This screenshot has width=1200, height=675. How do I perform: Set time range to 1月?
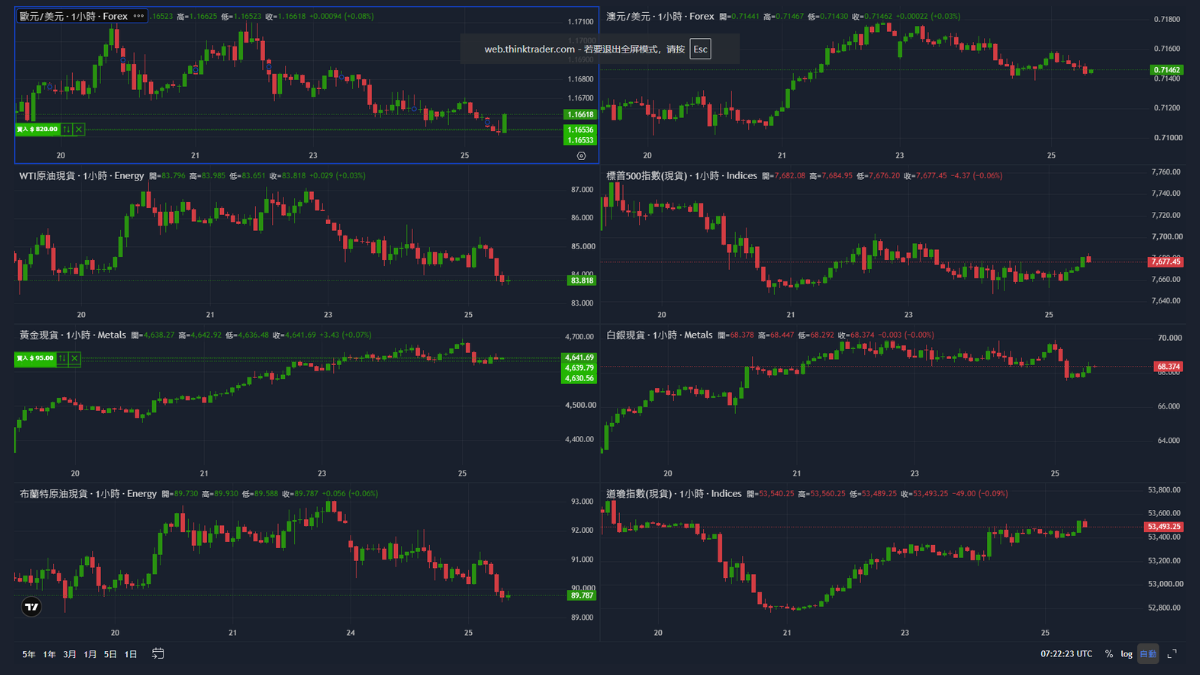pyautogui.click(x=90, y=654)
